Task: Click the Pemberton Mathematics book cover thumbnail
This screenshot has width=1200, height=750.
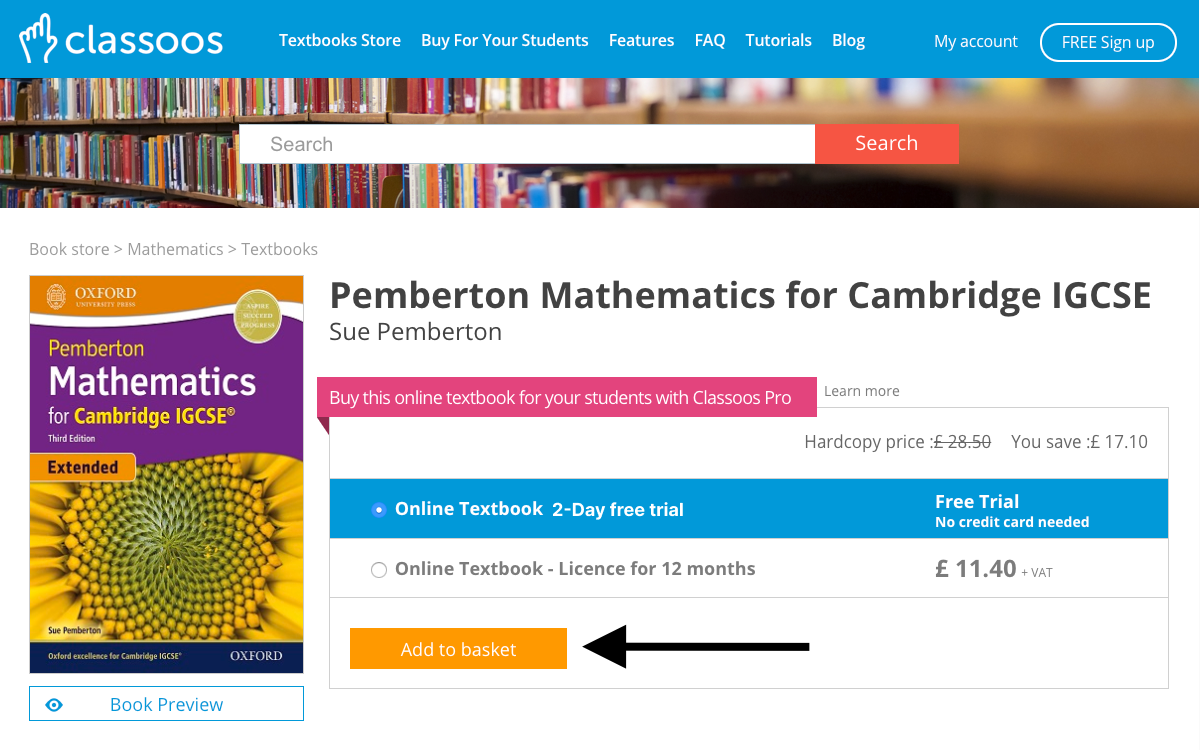Action: click(x=166, y=474)
